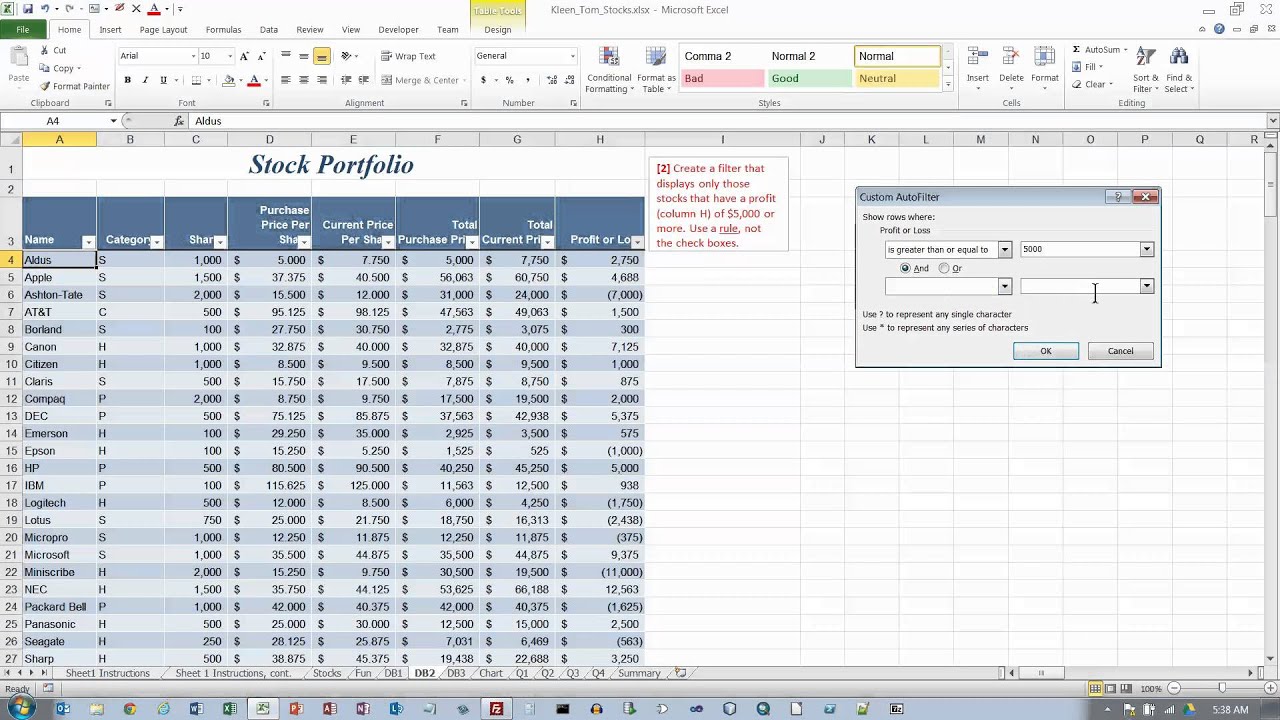Open the second comparison operator dropdown

coord(1005,287)
